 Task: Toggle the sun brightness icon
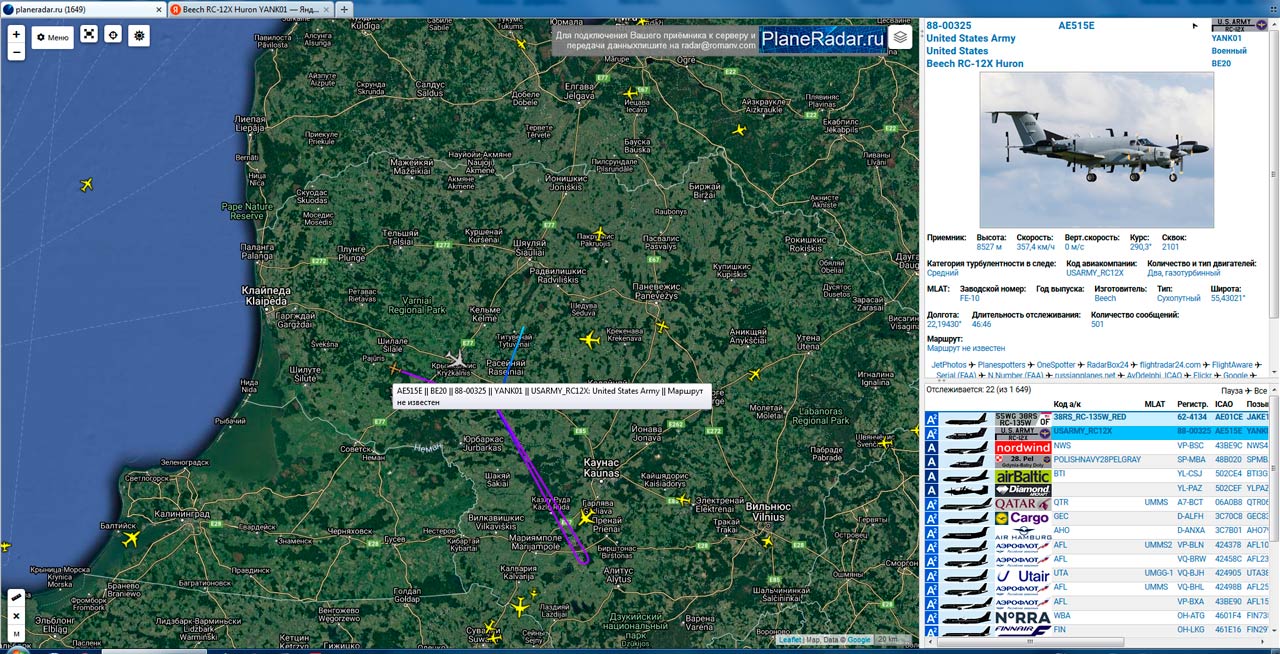139,35
